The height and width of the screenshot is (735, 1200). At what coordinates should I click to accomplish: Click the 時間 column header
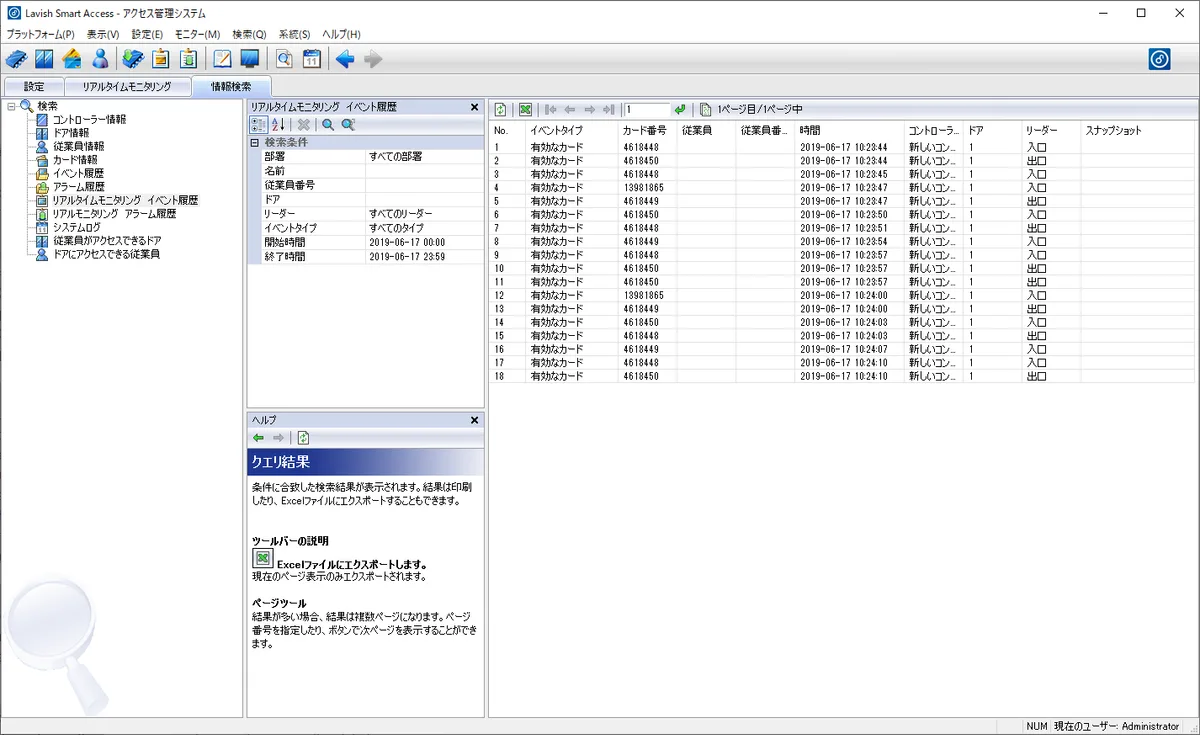click(x=810, y=131)
